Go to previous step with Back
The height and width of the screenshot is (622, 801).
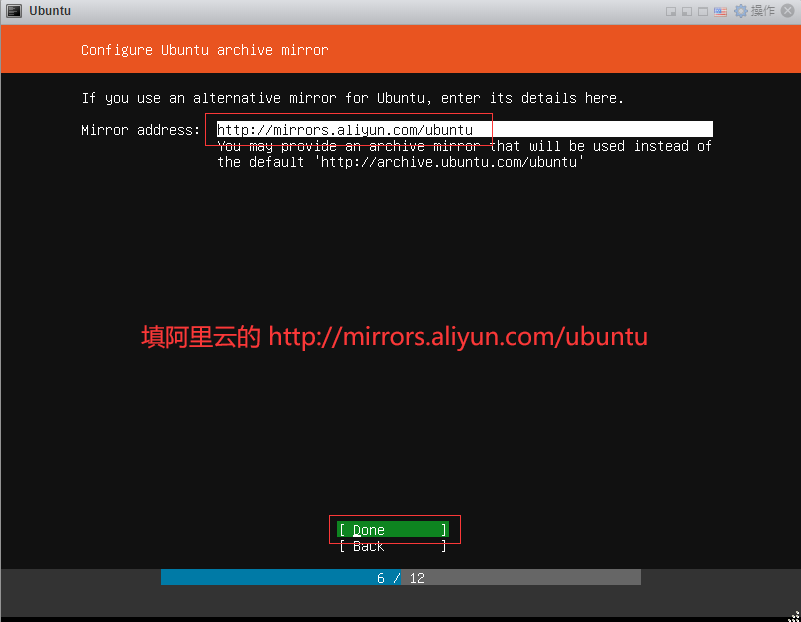tap(392, 546)
